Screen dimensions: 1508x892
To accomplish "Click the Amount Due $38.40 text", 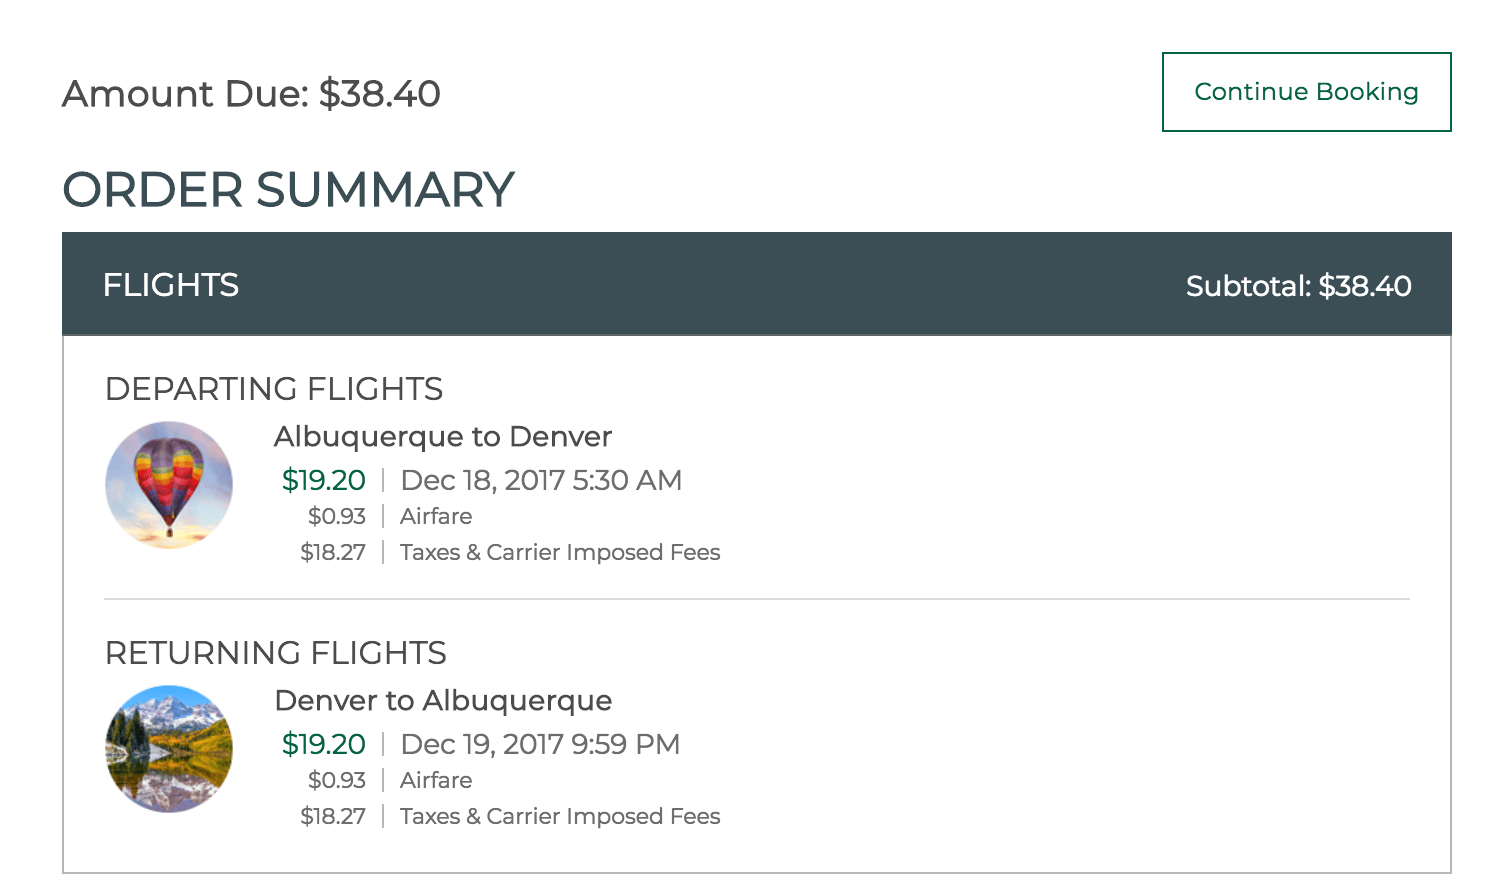I will [252, 93].
